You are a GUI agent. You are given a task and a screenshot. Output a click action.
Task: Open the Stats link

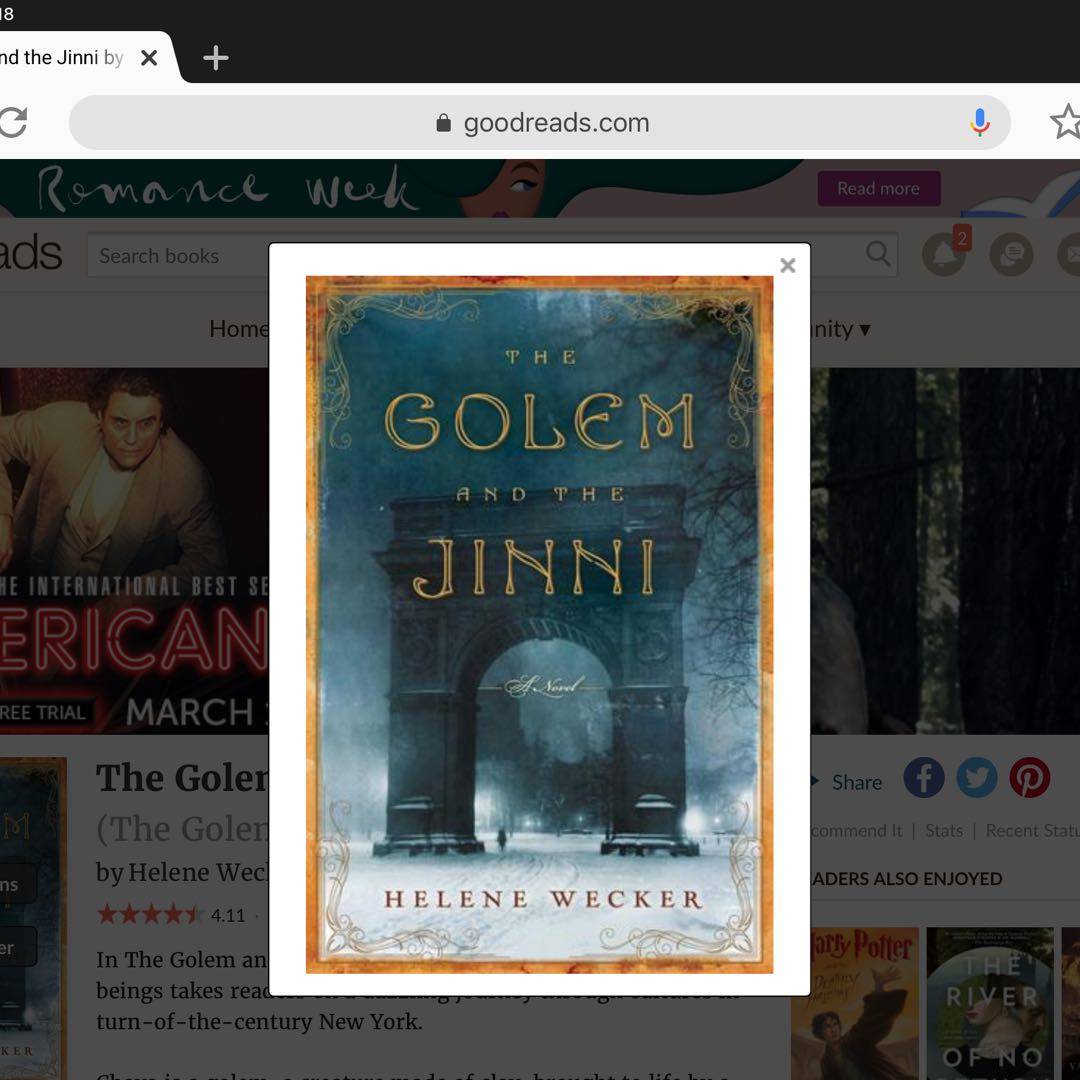tap(943, 831)
